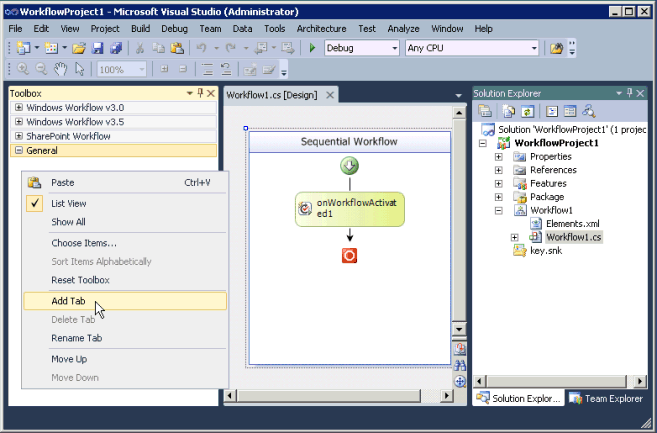This screenshot has height=433, width=657.
Task: Expand the SharePoint Workflow toolbox group
Action: (x=19, y=136)
